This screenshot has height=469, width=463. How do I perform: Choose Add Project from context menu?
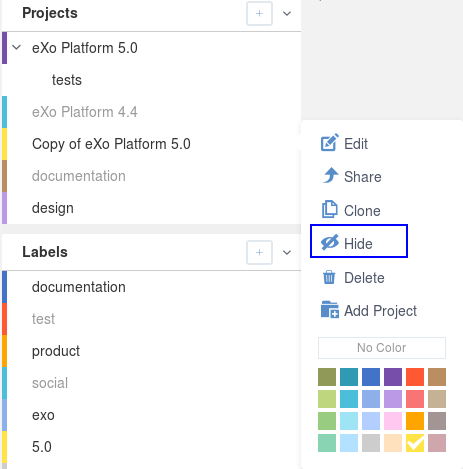tap(369, 310)
